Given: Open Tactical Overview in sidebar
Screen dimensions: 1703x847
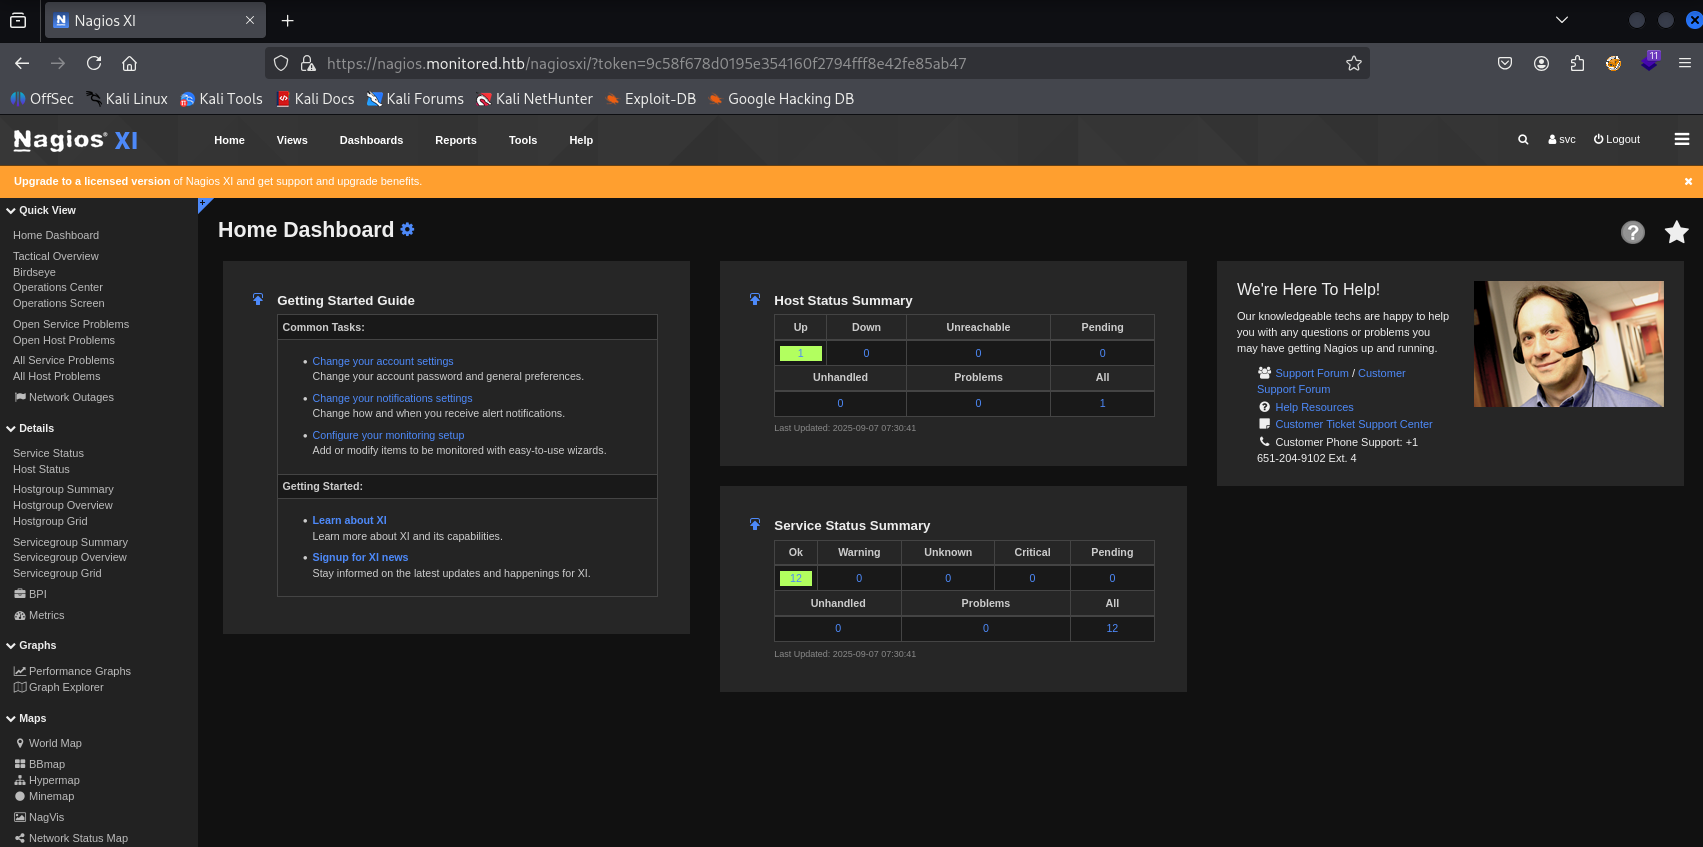Looking at the screenshot, I should (56, 256).
